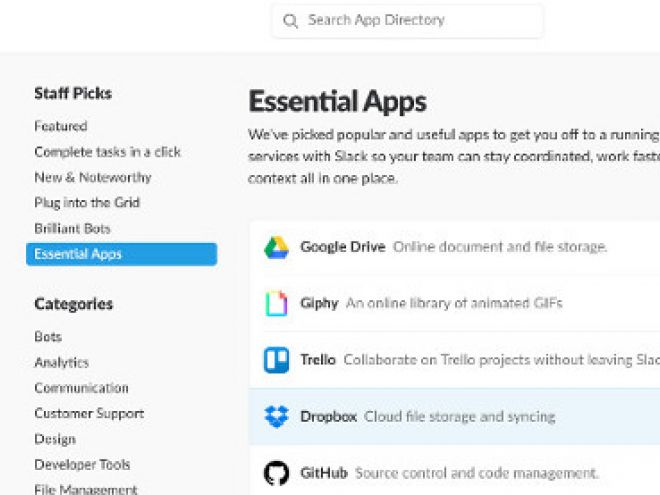Open the Customer Support category
This screenshot has height=495, width=660.
89,413
